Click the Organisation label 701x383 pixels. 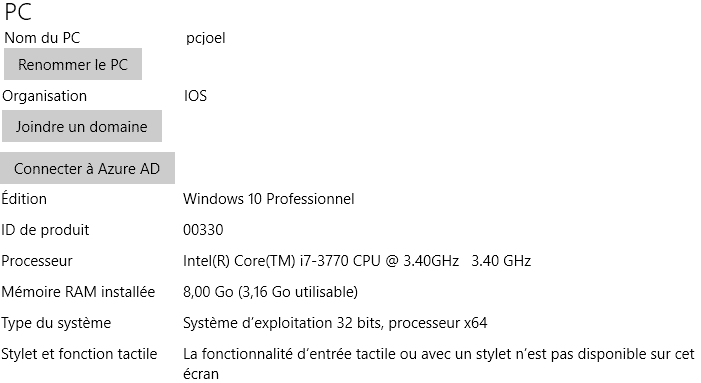click(44, 96)
